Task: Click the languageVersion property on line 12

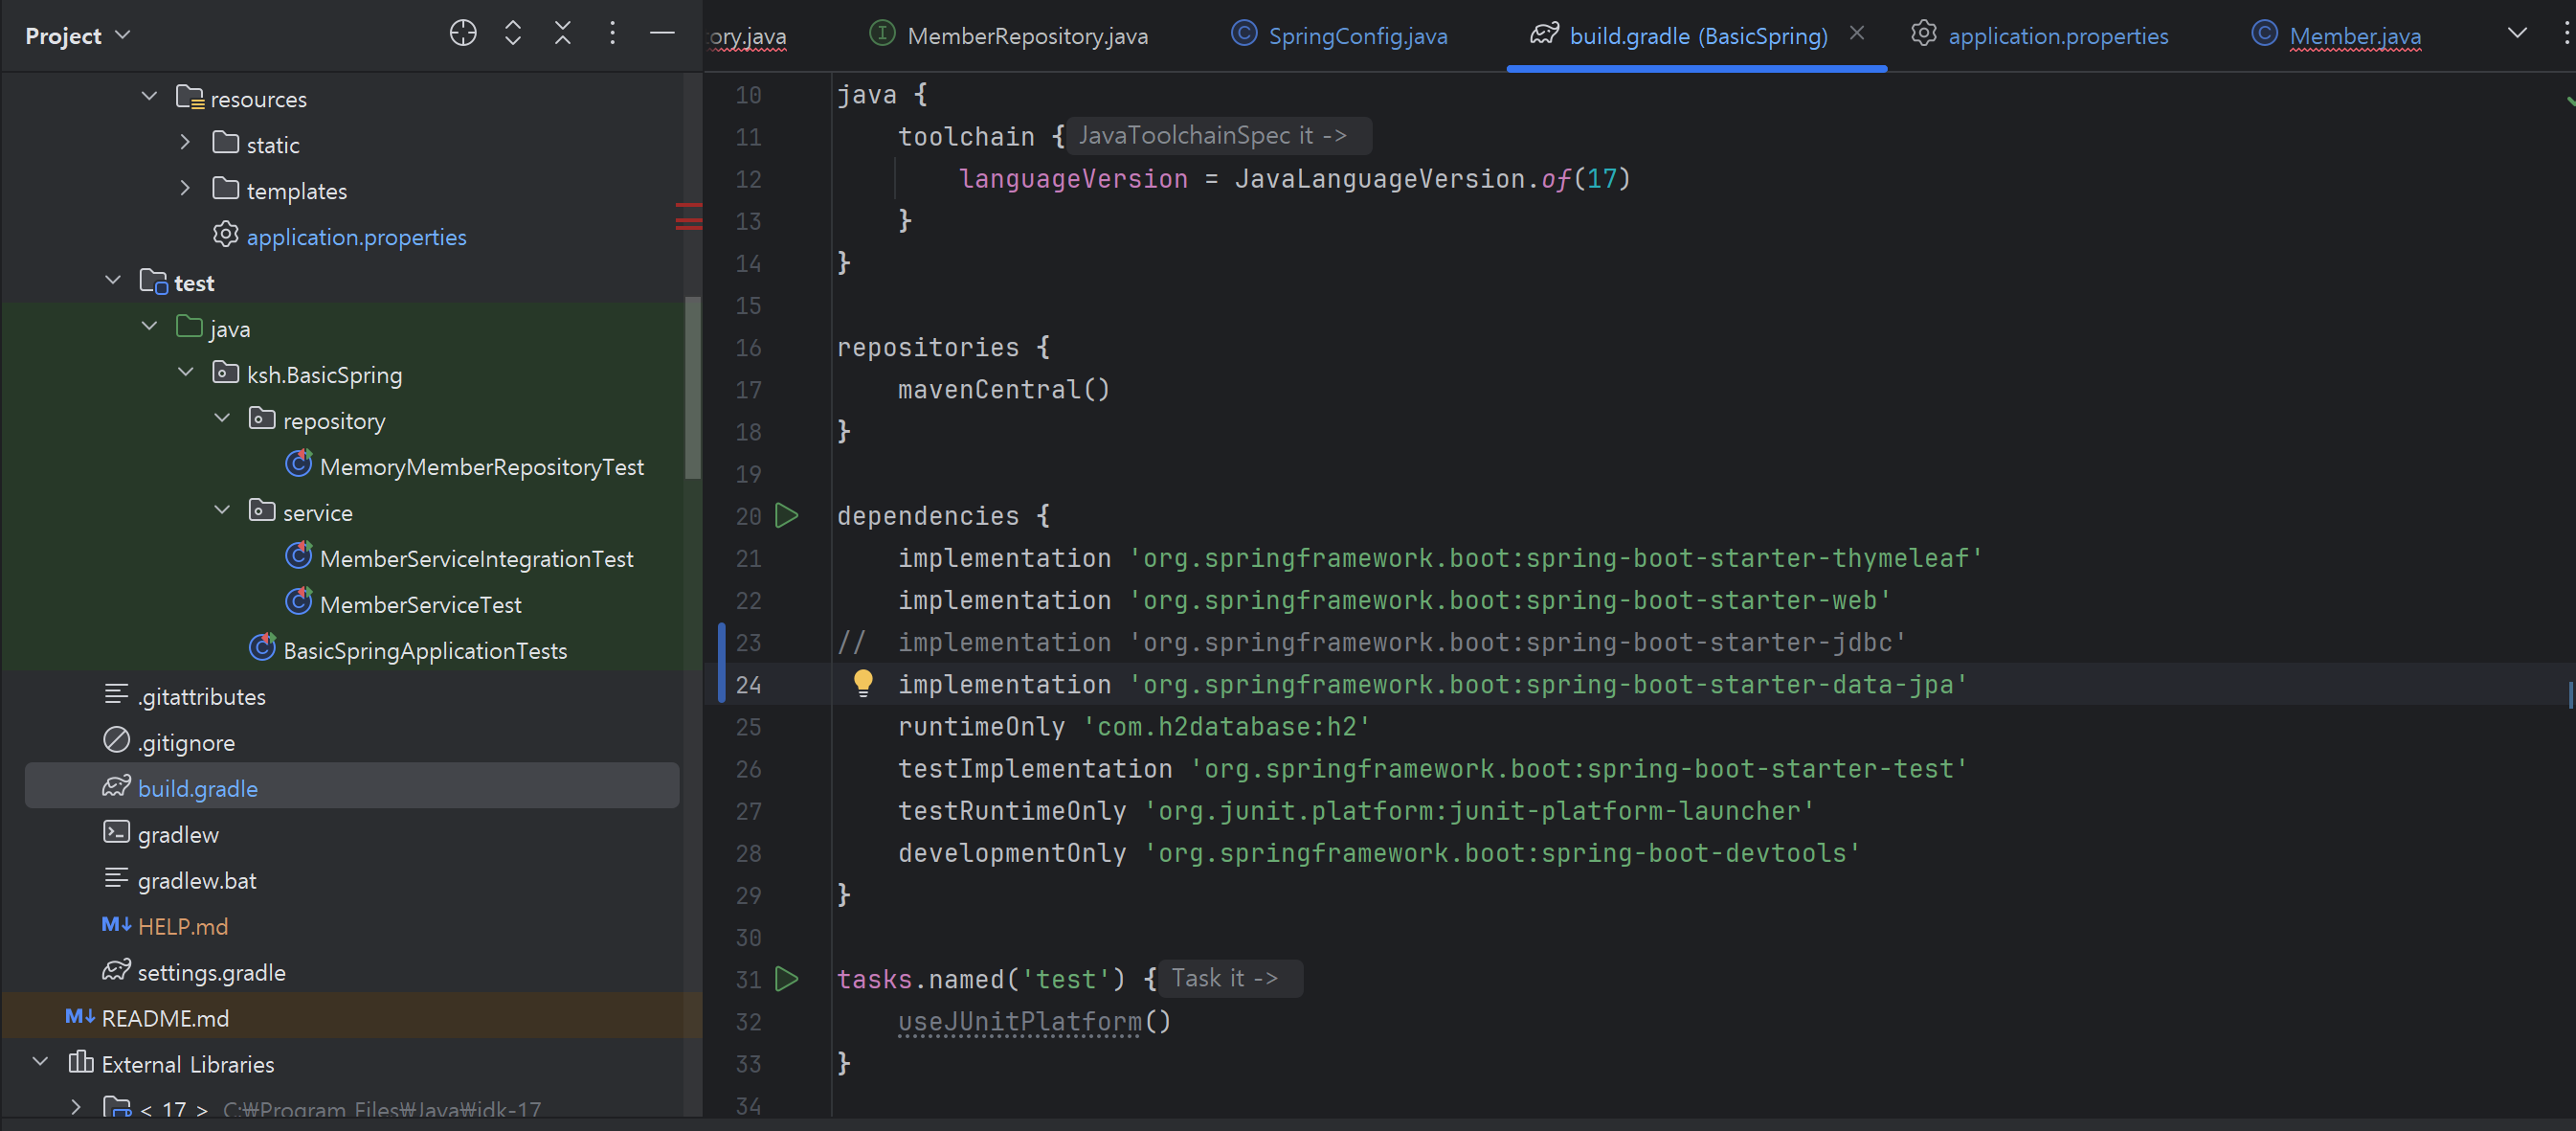Action: coord(1072,179)
